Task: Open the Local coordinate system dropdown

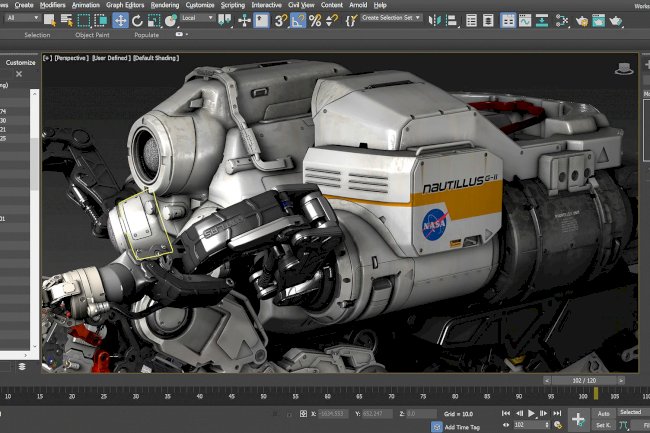Action: (x=197, y=18)
